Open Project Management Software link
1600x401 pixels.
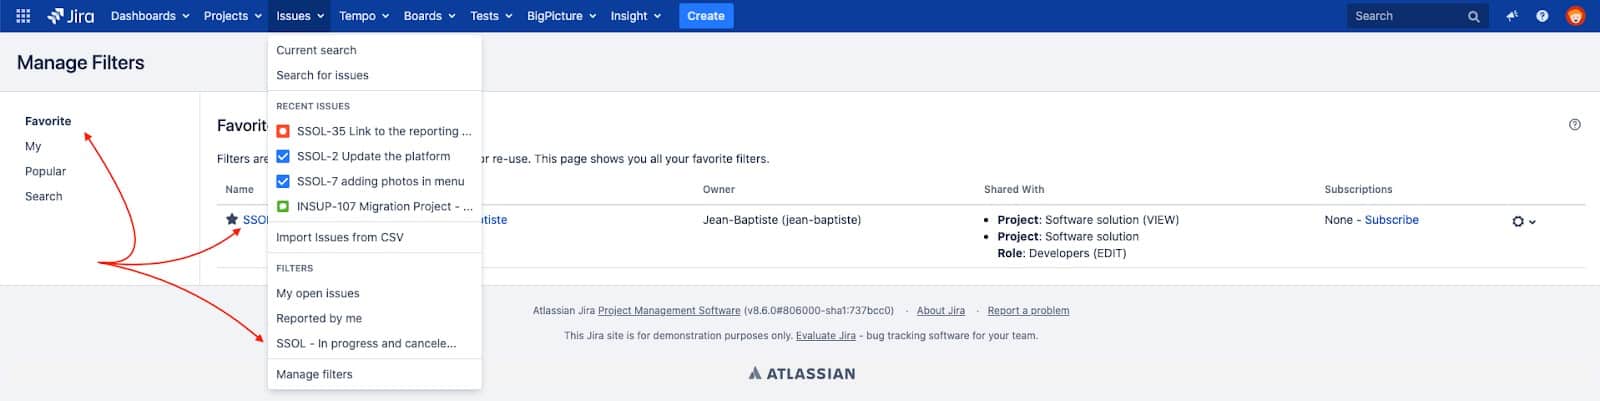click(x=669, y=311)
